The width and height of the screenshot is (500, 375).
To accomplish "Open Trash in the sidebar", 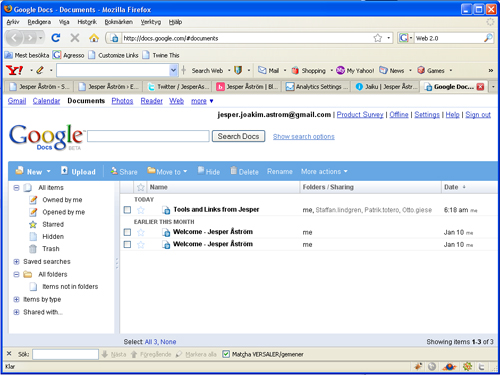I will pos(51,249).
